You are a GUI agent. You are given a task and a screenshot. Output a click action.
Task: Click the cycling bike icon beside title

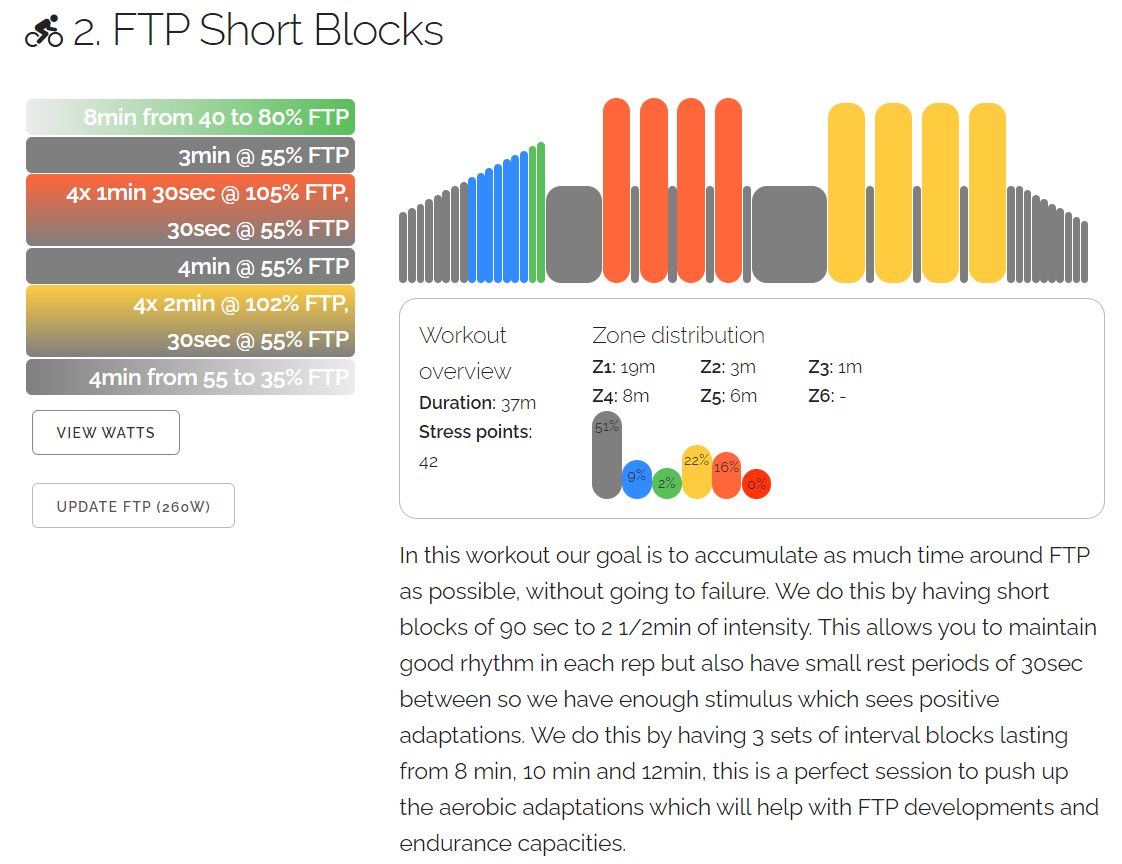click(x=44, y=32)
